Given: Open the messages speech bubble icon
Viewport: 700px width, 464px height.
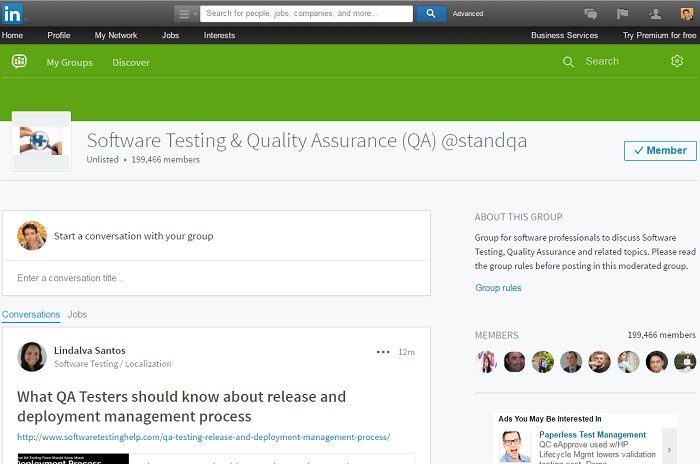Looking at the screenshot, I should 590,14.
